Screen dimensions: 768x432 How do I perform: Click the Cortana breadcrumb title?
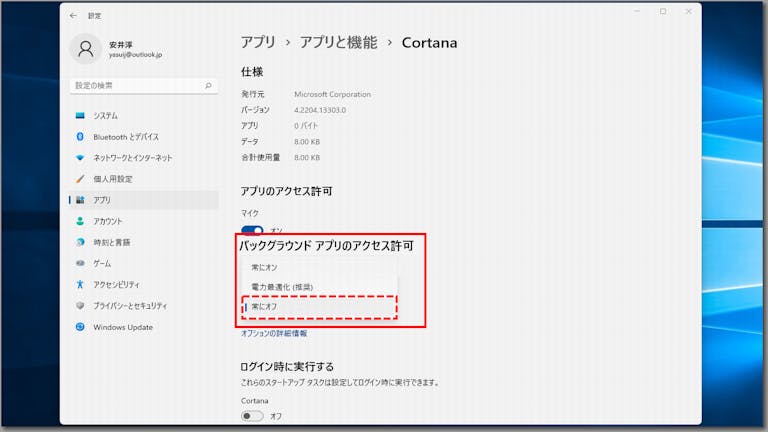click(430, 43)
